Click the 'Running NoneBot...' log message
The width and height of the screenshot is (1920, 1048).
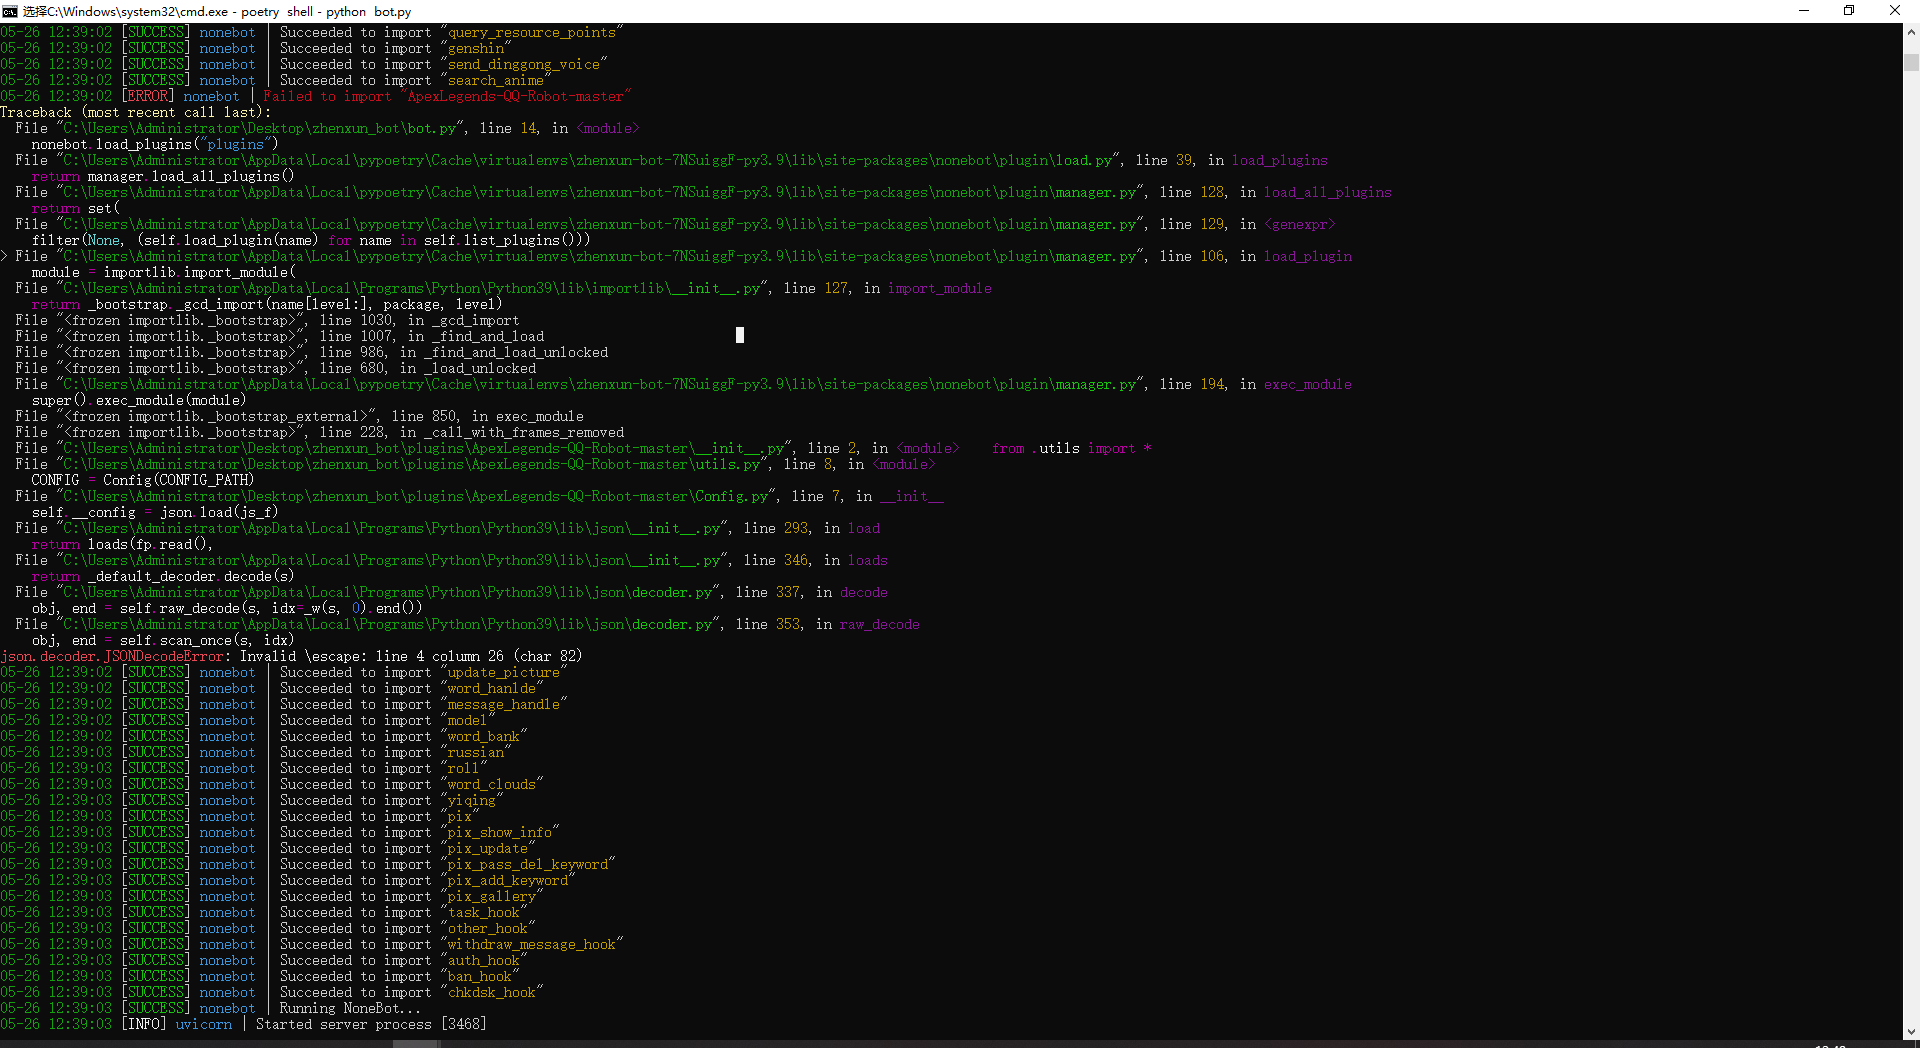[x=350, y=1008]
